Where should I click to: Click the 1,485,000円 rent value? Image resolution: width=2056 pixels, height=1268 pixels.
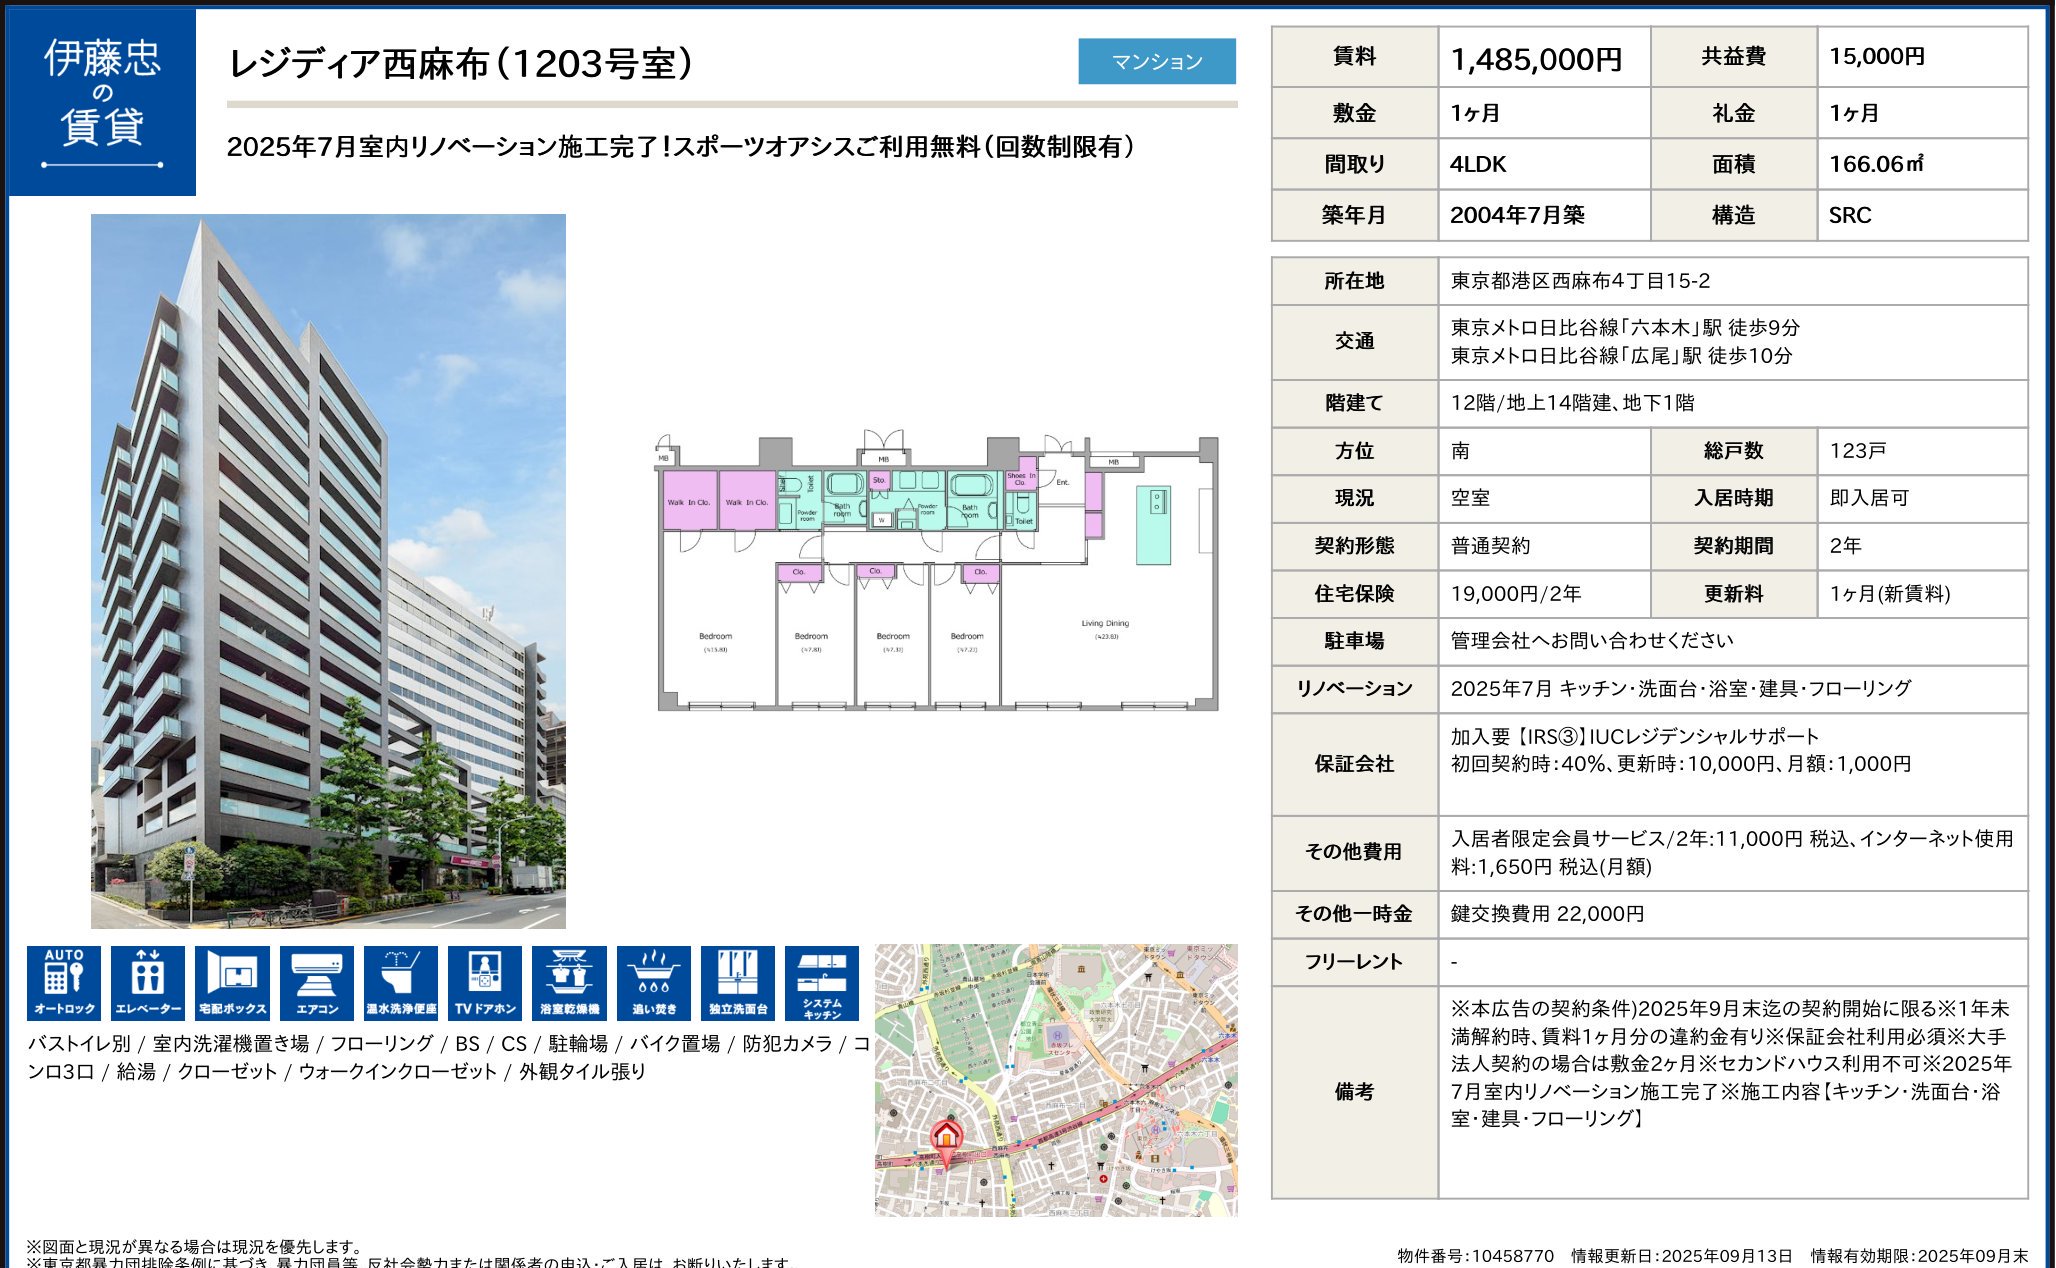coord(1535,59)
